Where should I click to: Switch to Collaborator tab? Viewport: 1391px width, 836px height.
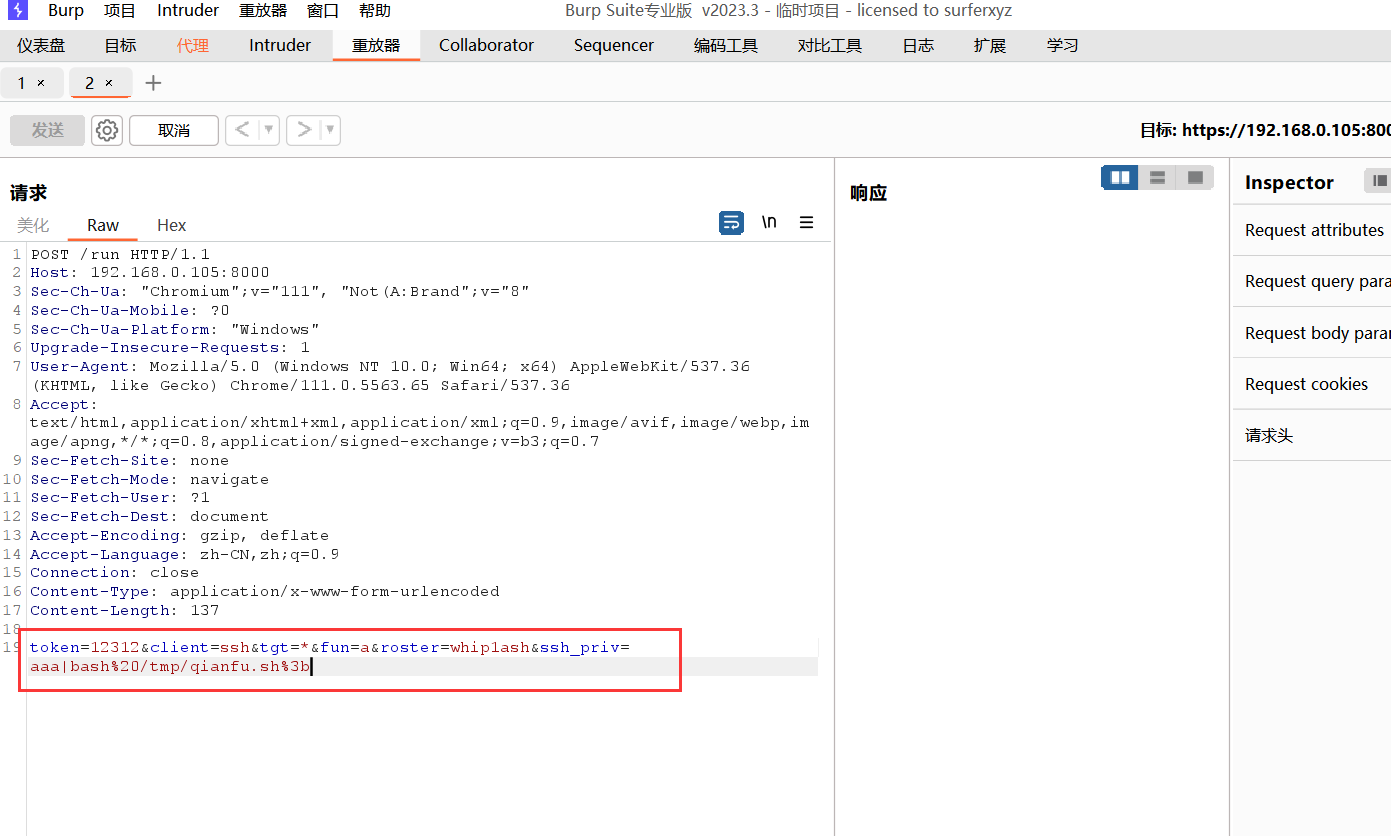[486, 45]
